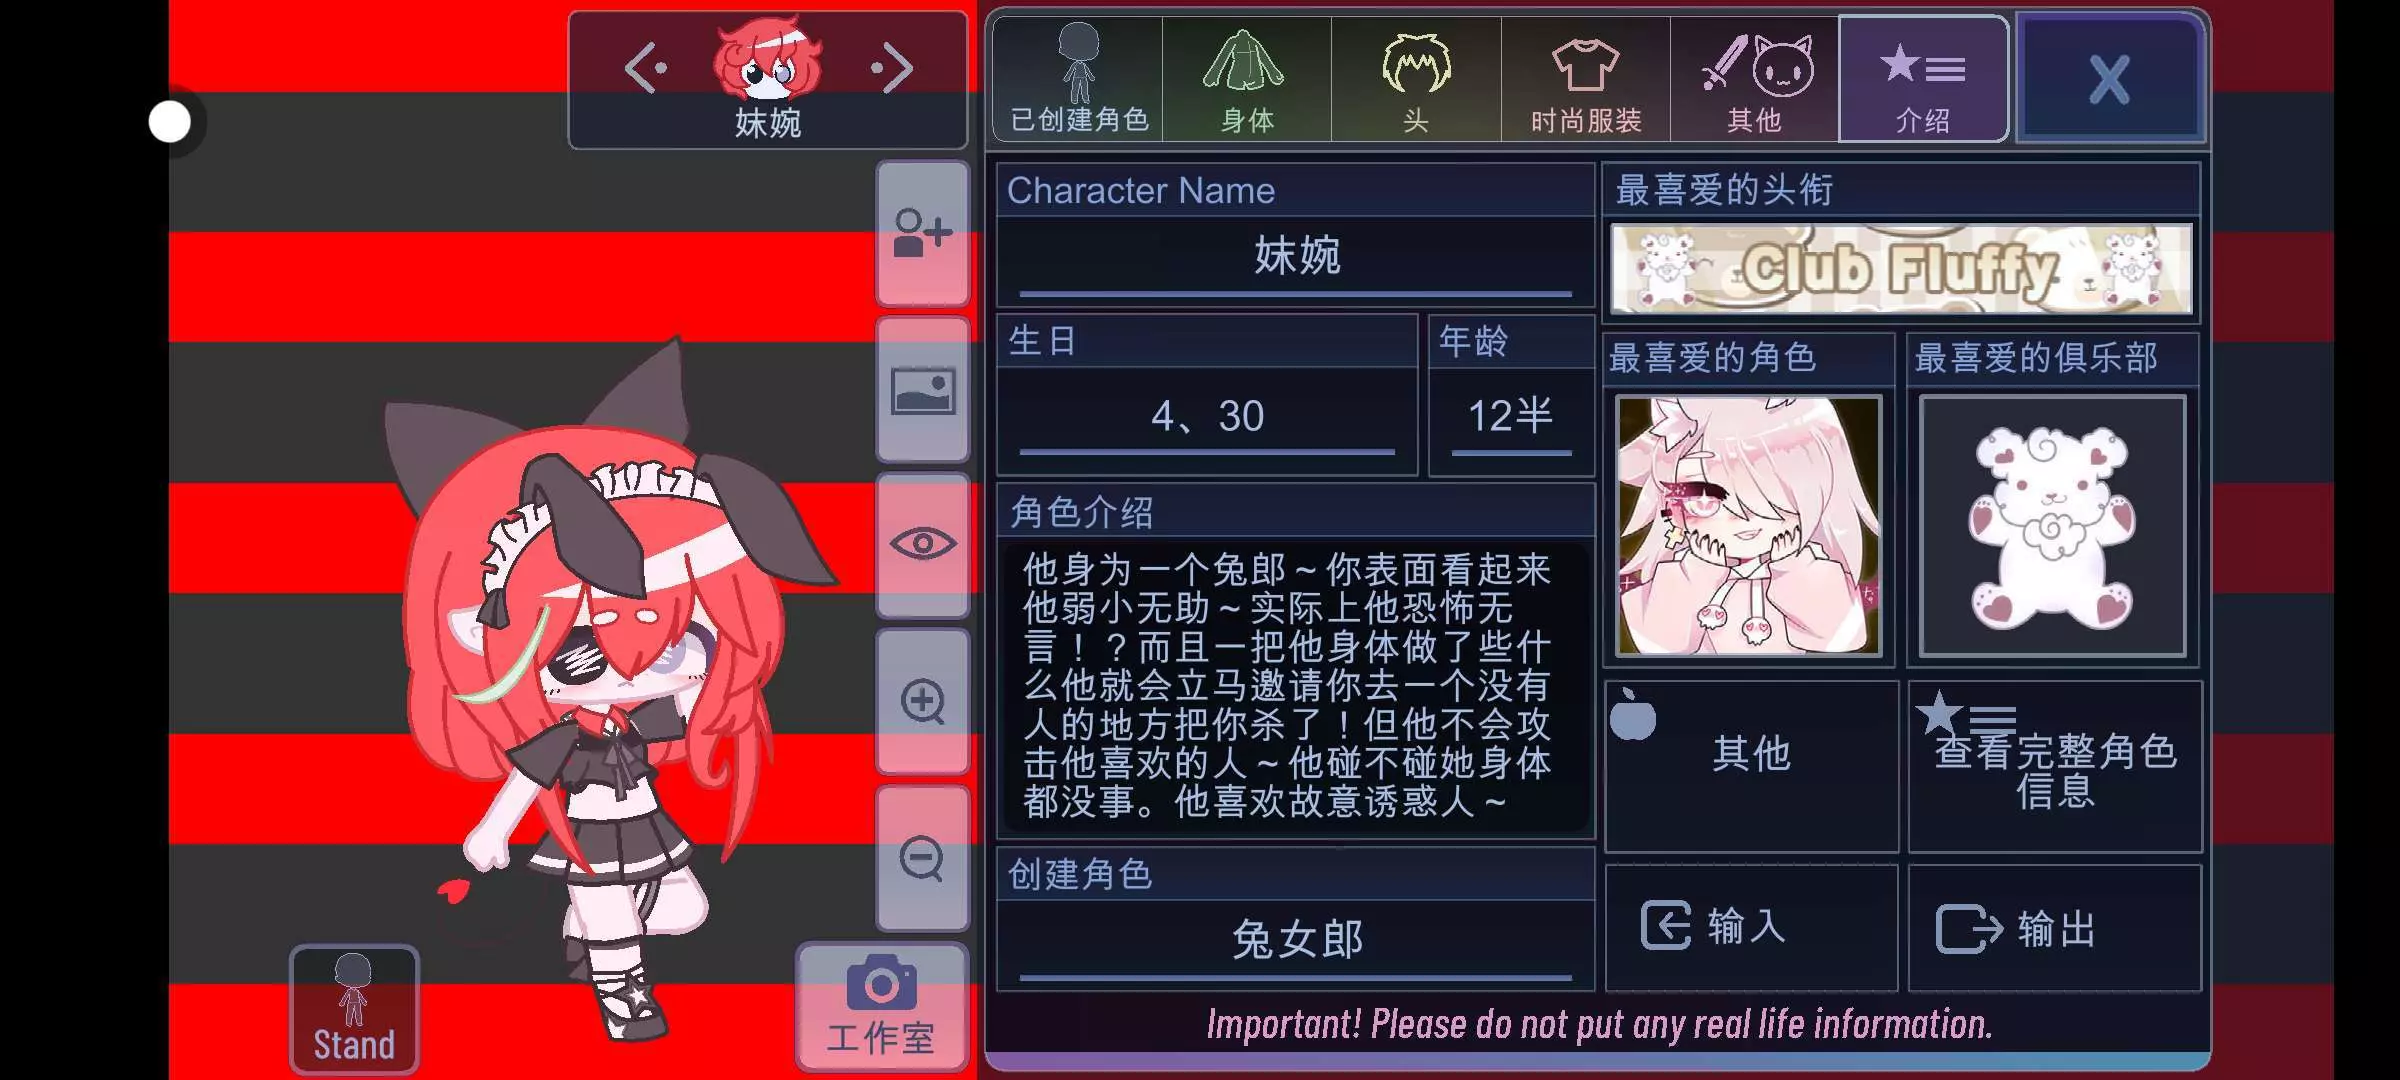Open 查看完整角色信息 full profile

pos(2055,767)
